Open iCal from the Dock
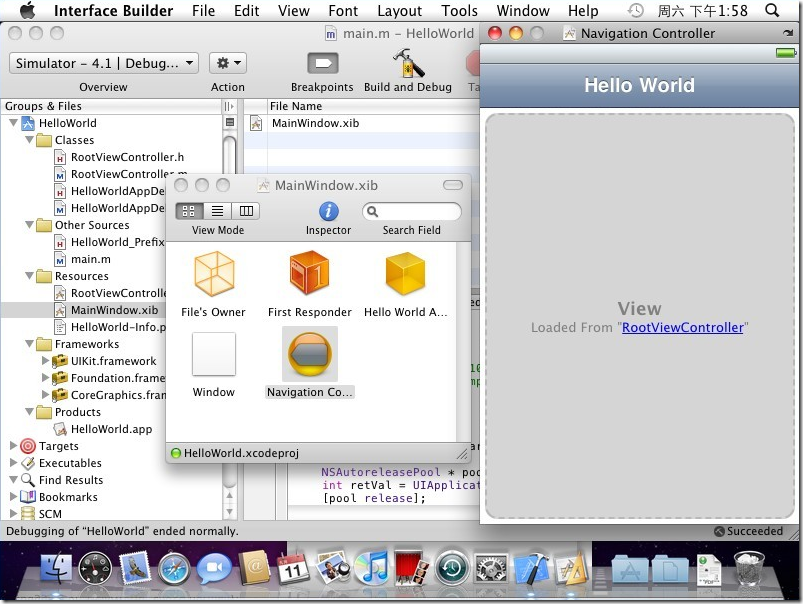This screenshot has height=604, width=803. point(293,568)
